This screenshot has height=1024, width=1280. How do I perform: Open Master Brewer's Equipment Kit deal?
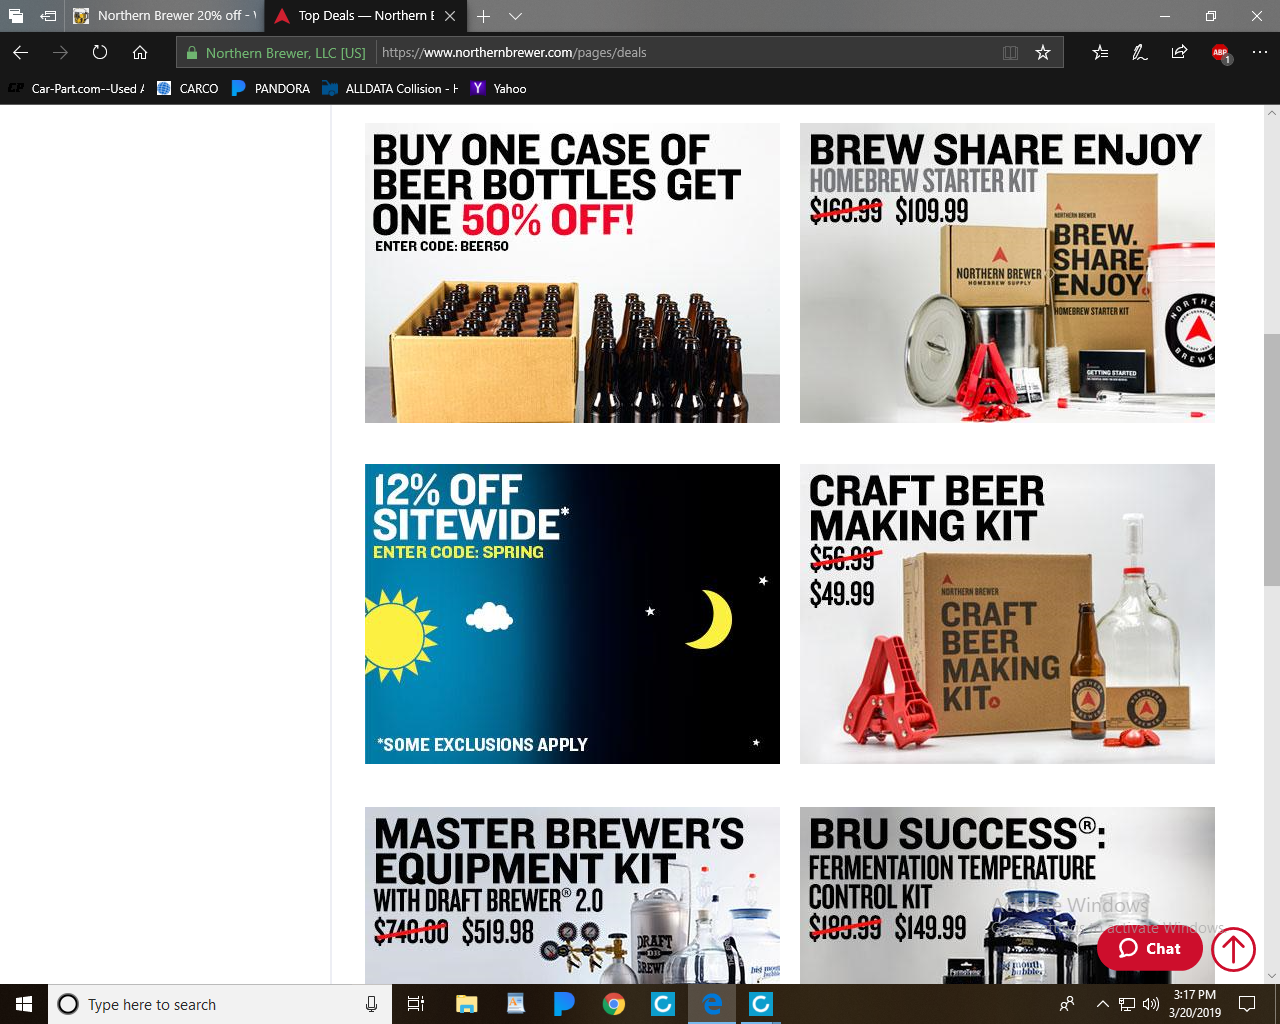click(x=572, y=895)
